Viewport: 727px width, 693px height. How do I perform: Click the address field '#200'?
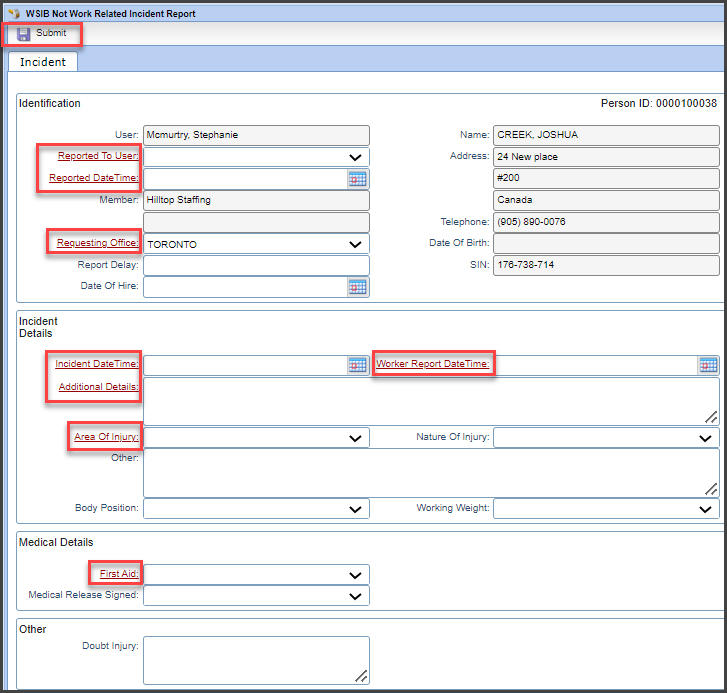click(606, 178)
